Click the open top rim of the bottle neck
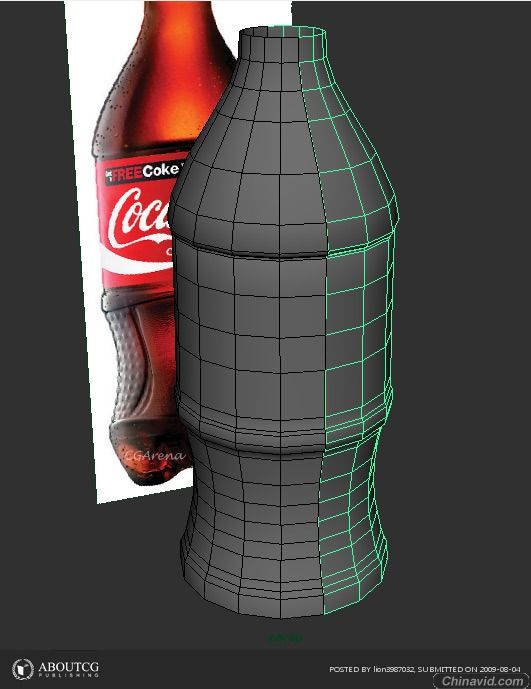Screen dimensions: 531x689 point(283,33)
